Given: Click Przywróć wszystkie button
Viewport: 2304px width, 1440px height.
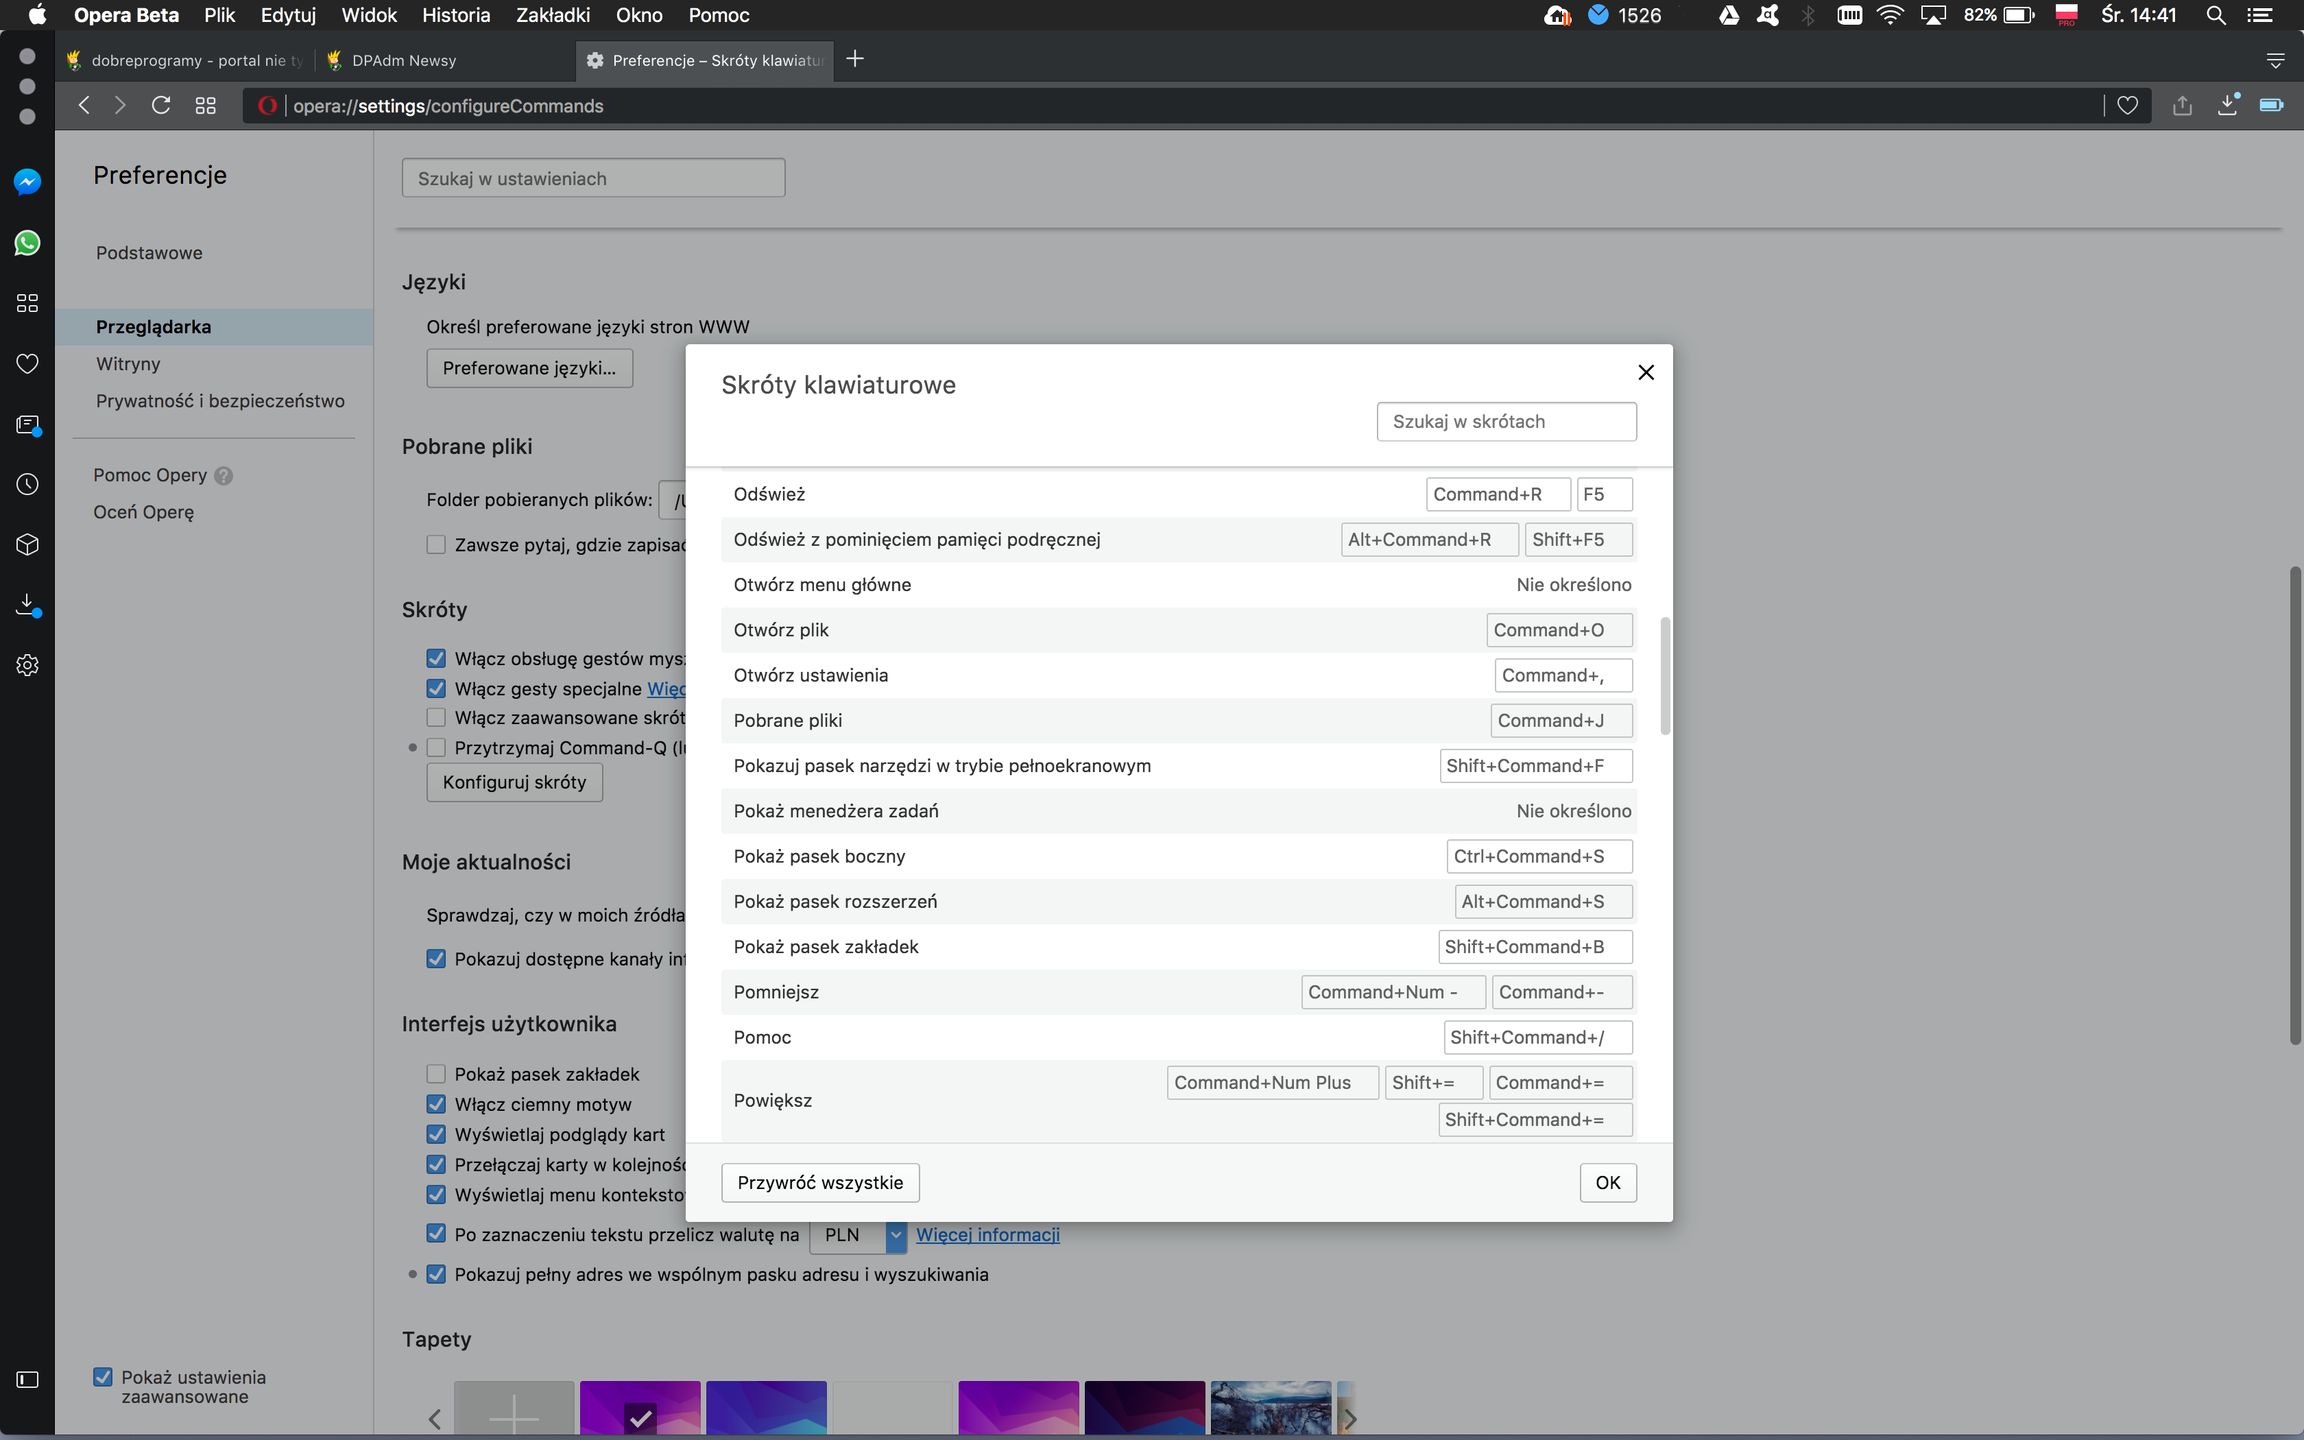Looking at the screenshot, I should click(820, 1182).
